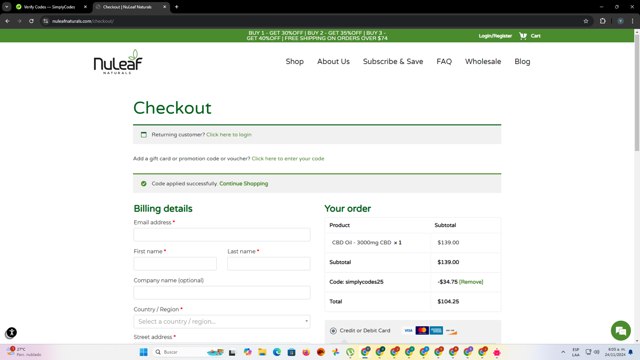This screenshot has height=360, width=640.
Task: Open the accessibility options icon
Action: 11,333
